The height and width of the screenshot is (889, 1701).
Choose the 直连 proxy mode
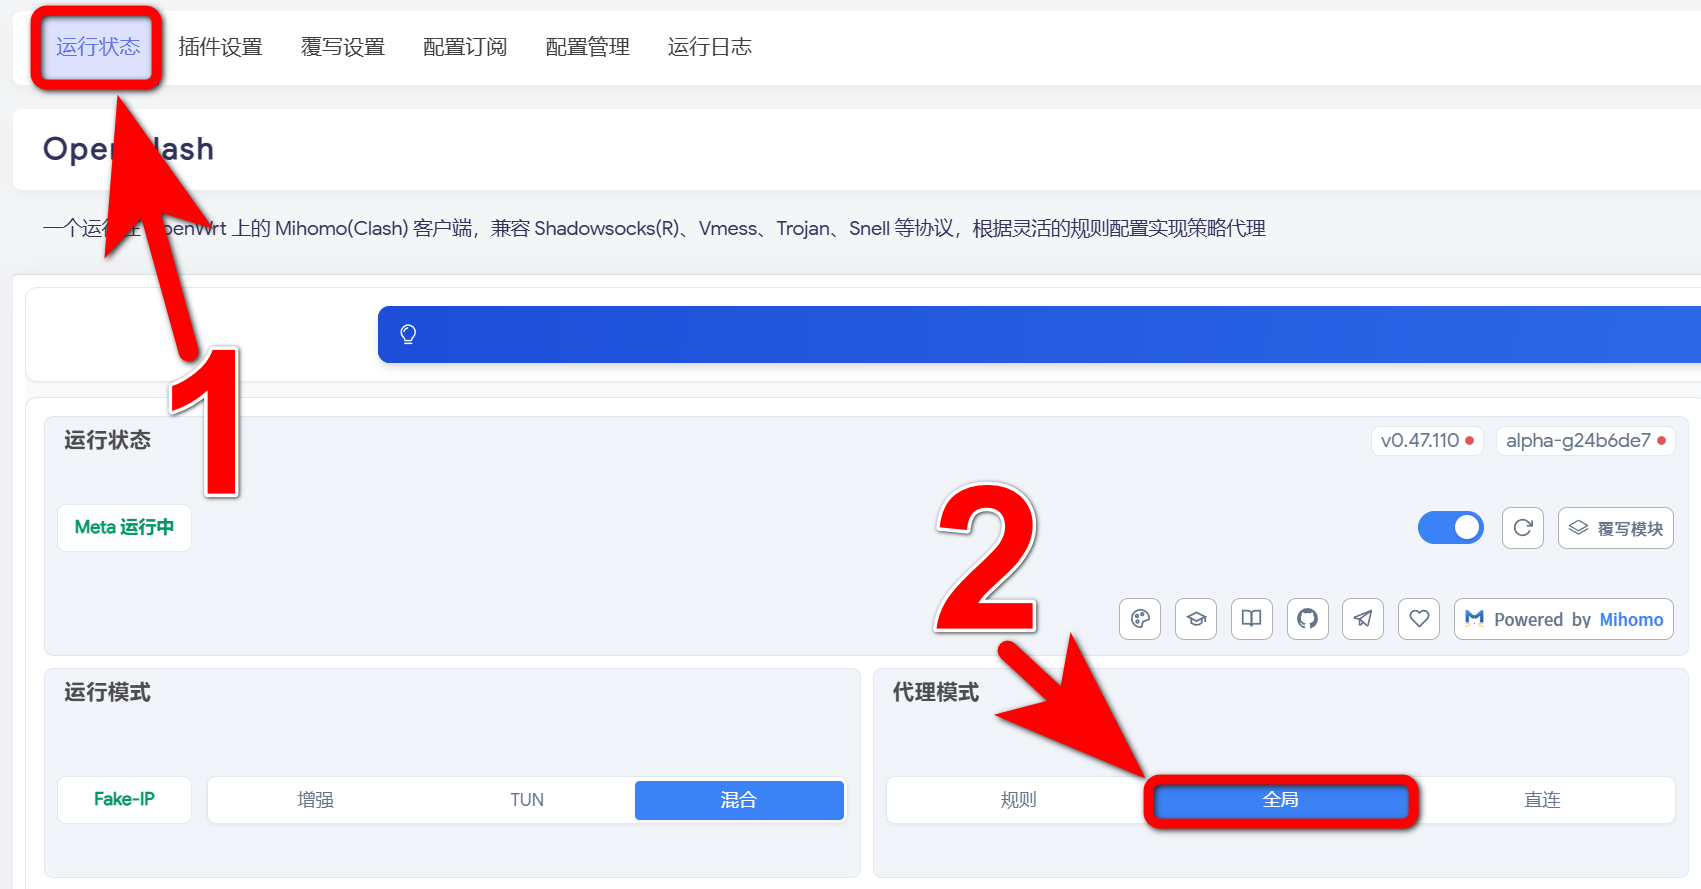pyautogui.click(x=1542, y=800)
